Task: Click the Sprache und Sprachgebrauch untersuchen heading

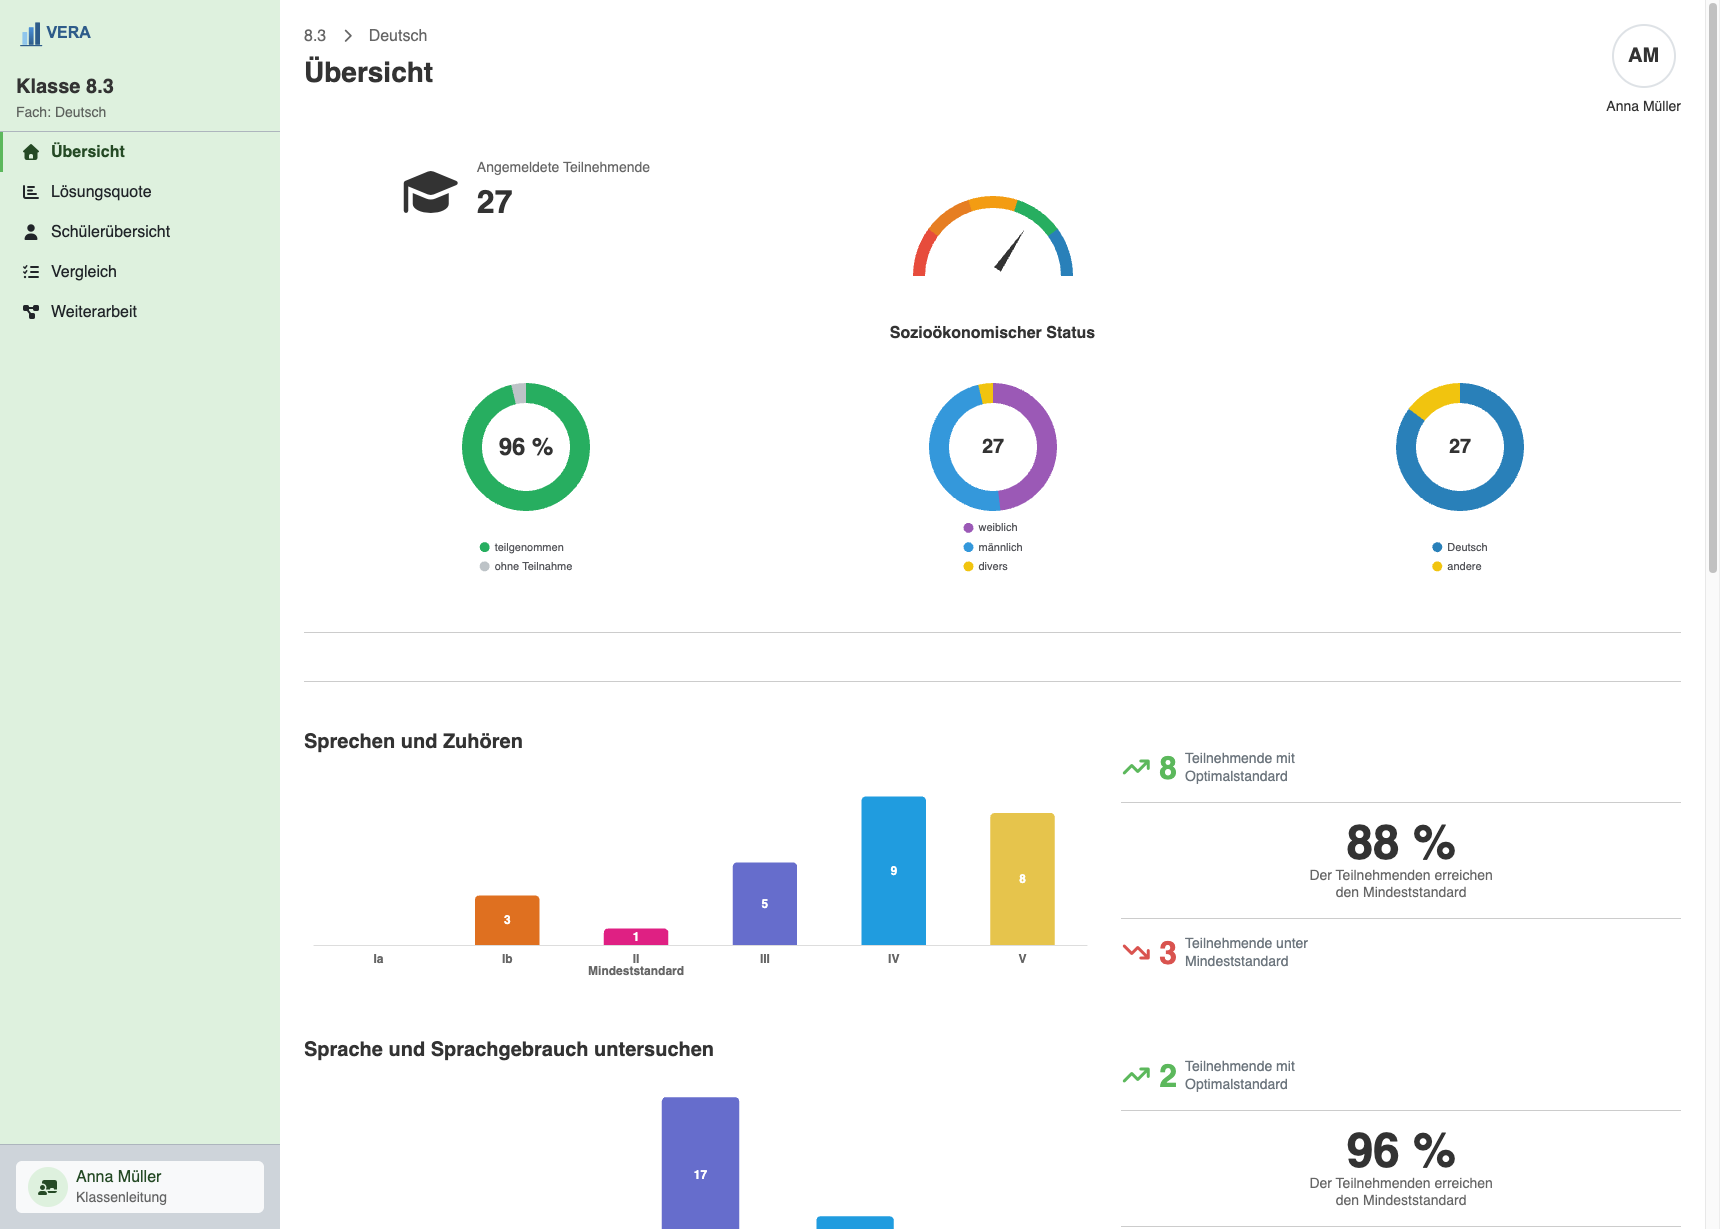Action: tap(509, 1049)
